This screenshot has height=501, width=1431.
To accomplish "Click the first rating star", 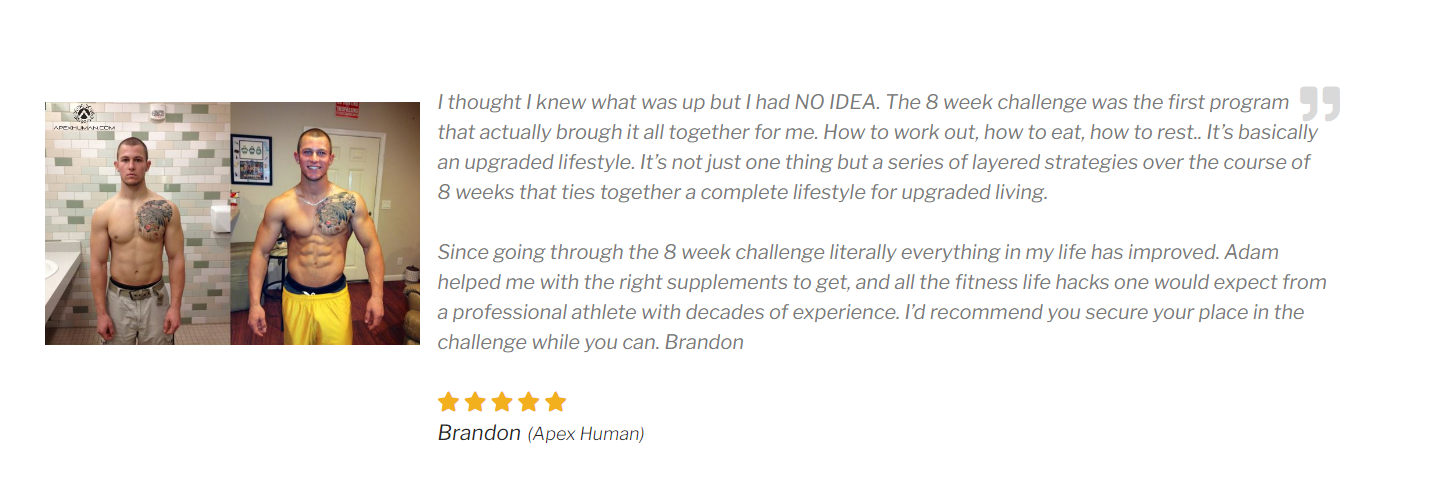I will [449, 402].
